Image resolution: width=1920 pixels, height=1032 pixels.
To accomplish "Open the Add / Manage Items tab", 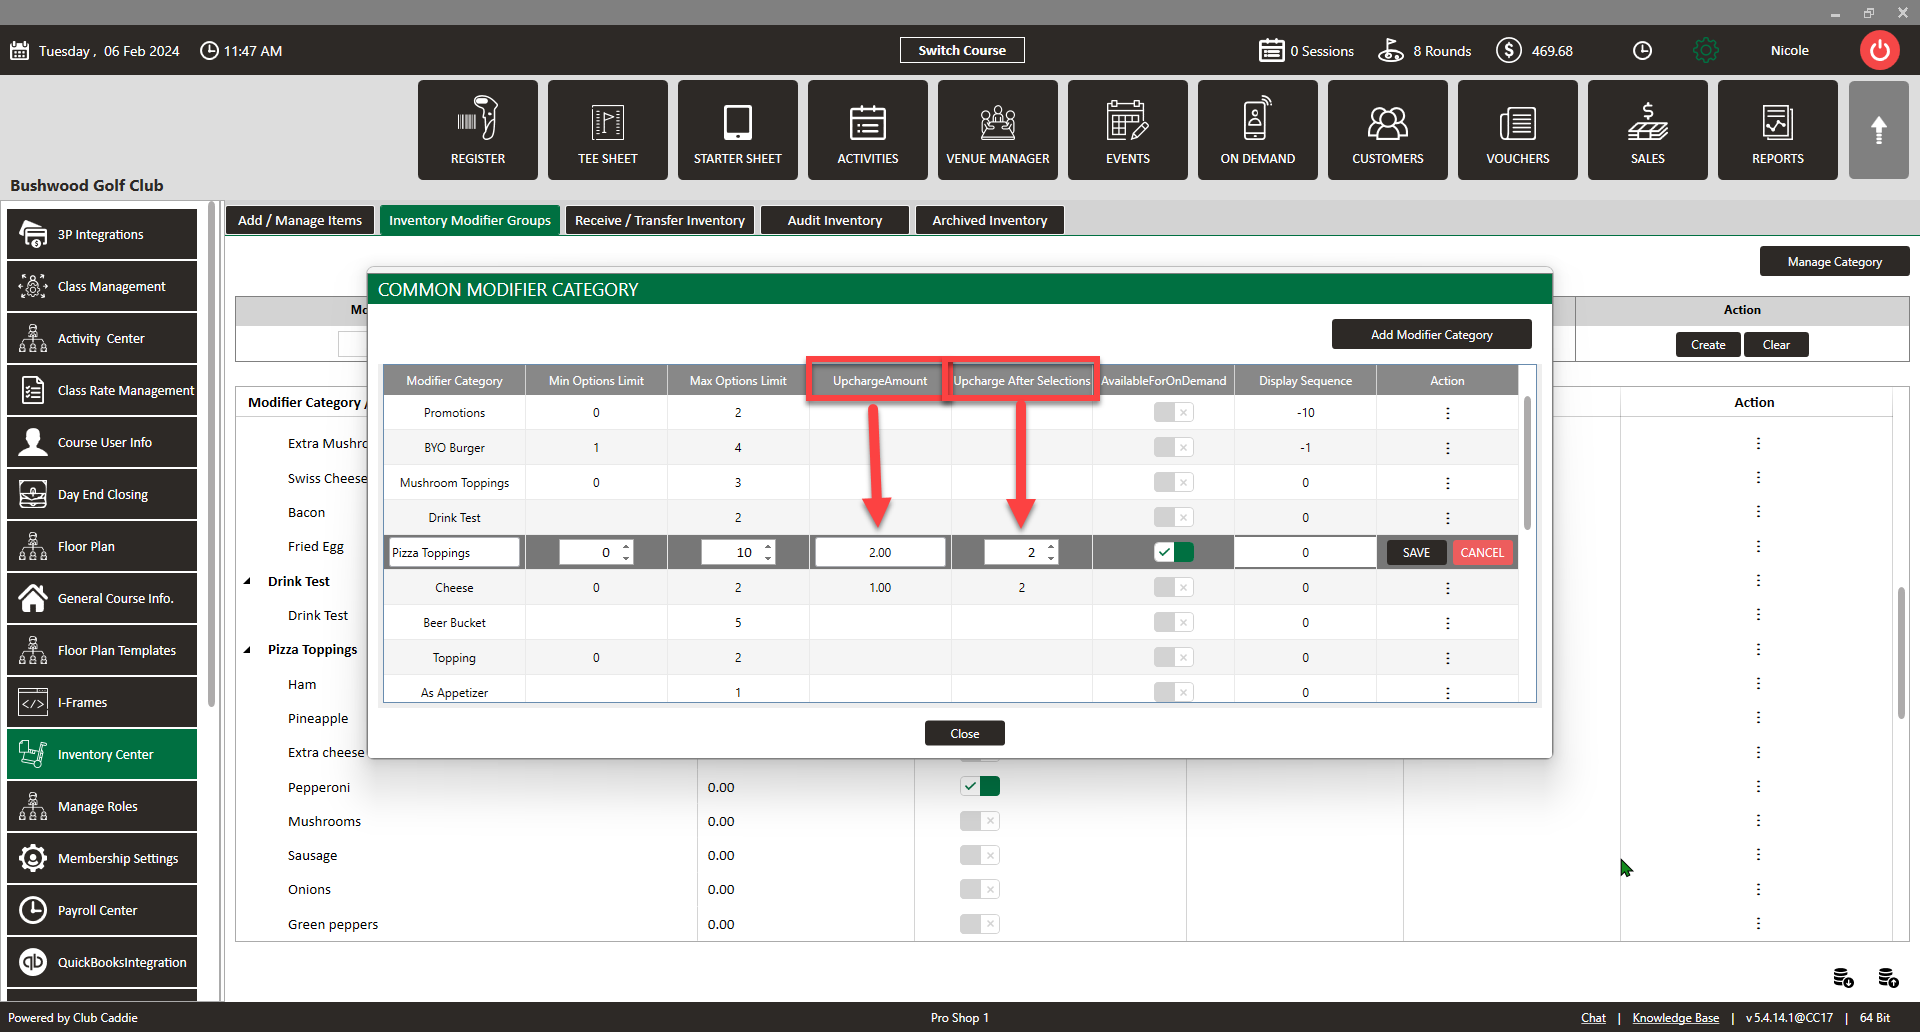I will [x=300, y=220].
